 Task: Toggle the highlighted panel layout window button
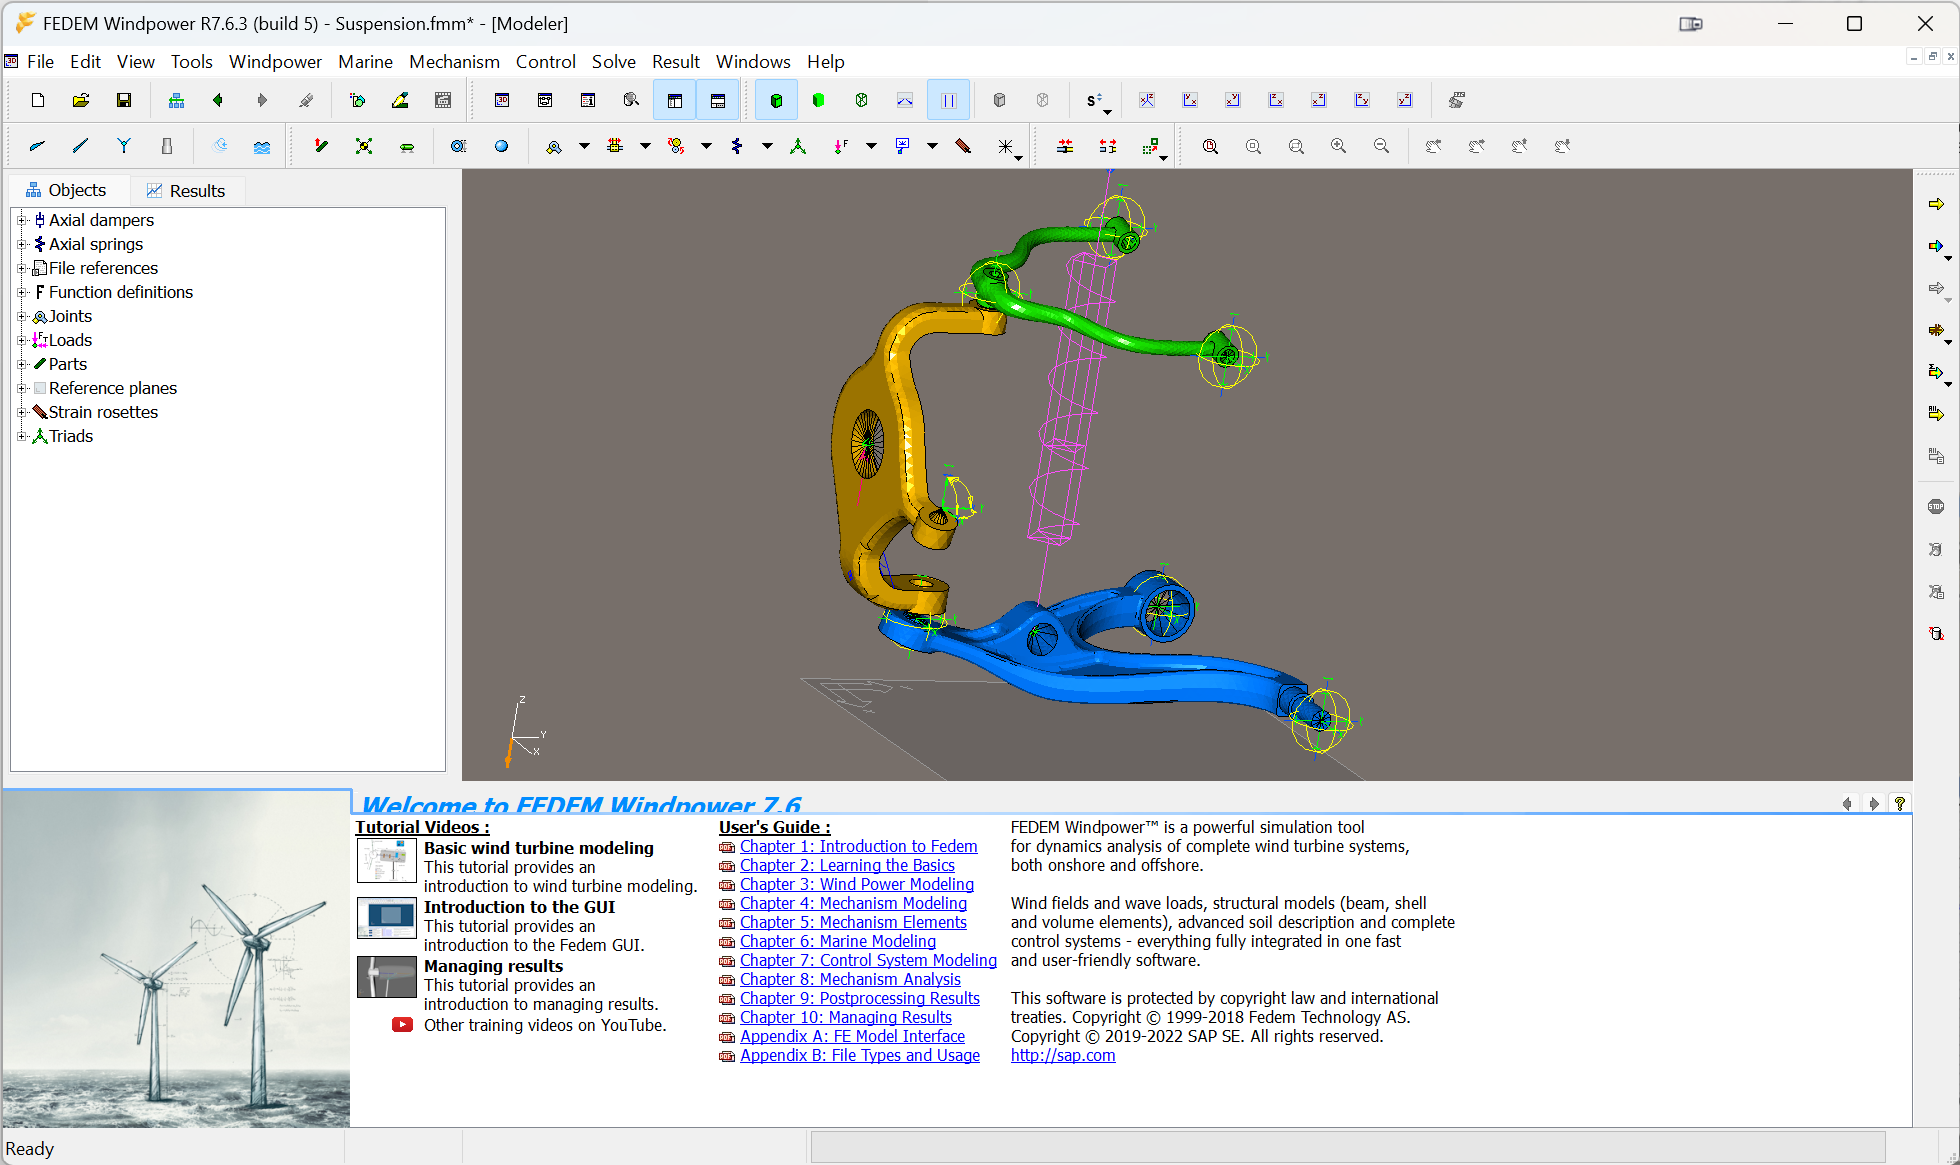pos(675,100)
